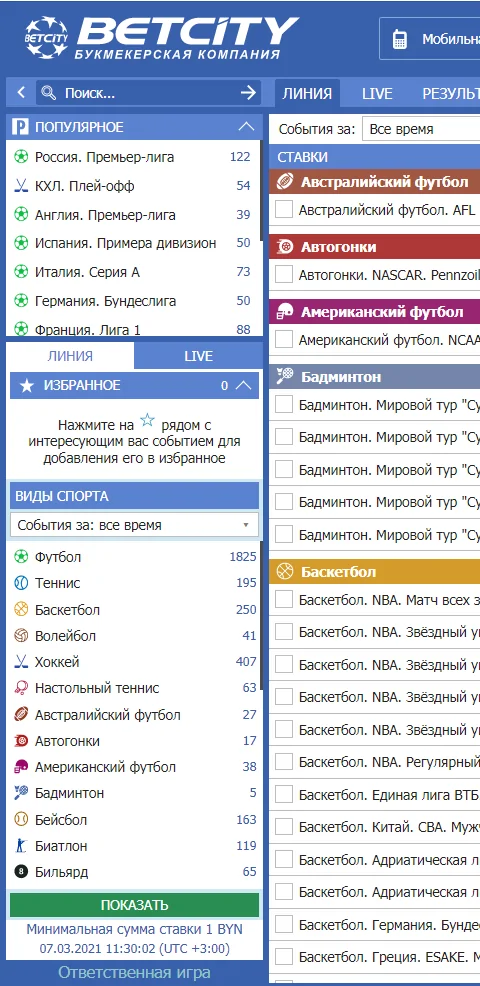Click Автогонки section header icon
The width and height of the screenshot is (480, 986).
[x=285, y=247]
